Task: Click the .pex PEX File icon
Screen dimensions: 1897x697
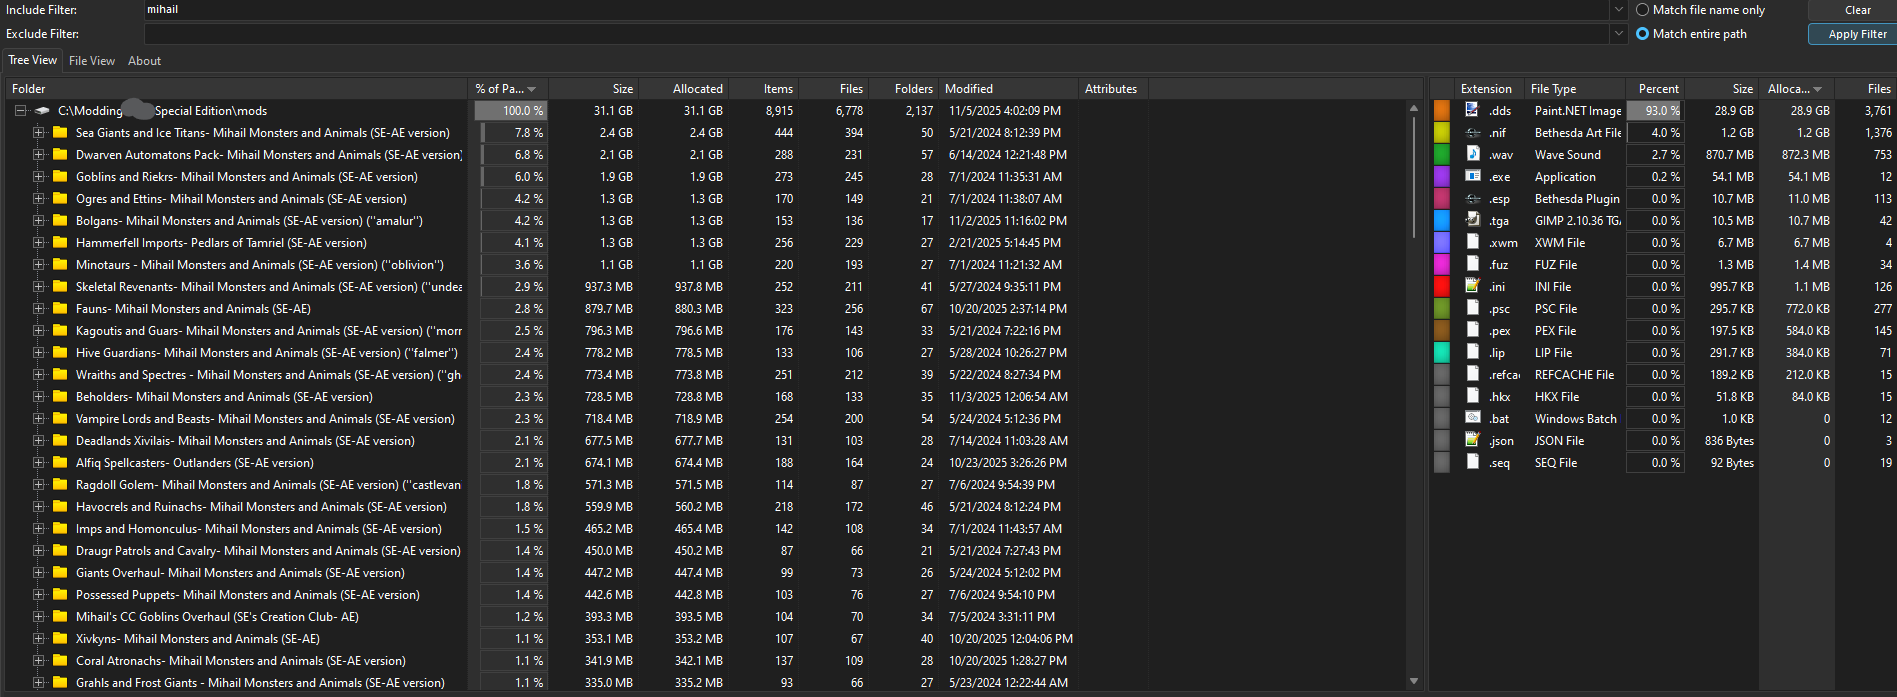Action: [x=1472, y=330]
